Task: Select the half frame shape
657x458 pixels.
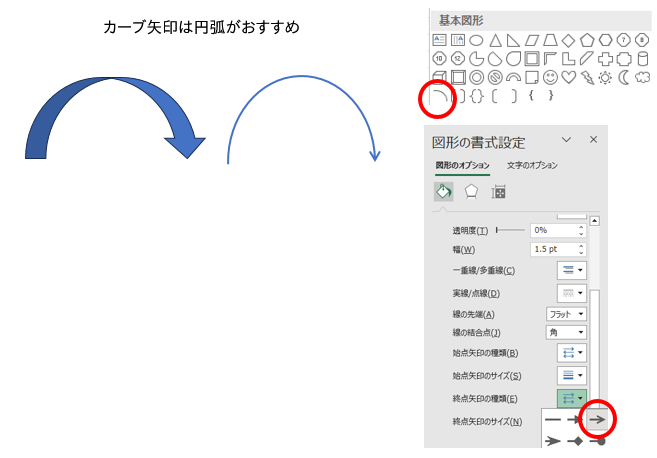Action: pyautogui.click(x=550, y=59)
